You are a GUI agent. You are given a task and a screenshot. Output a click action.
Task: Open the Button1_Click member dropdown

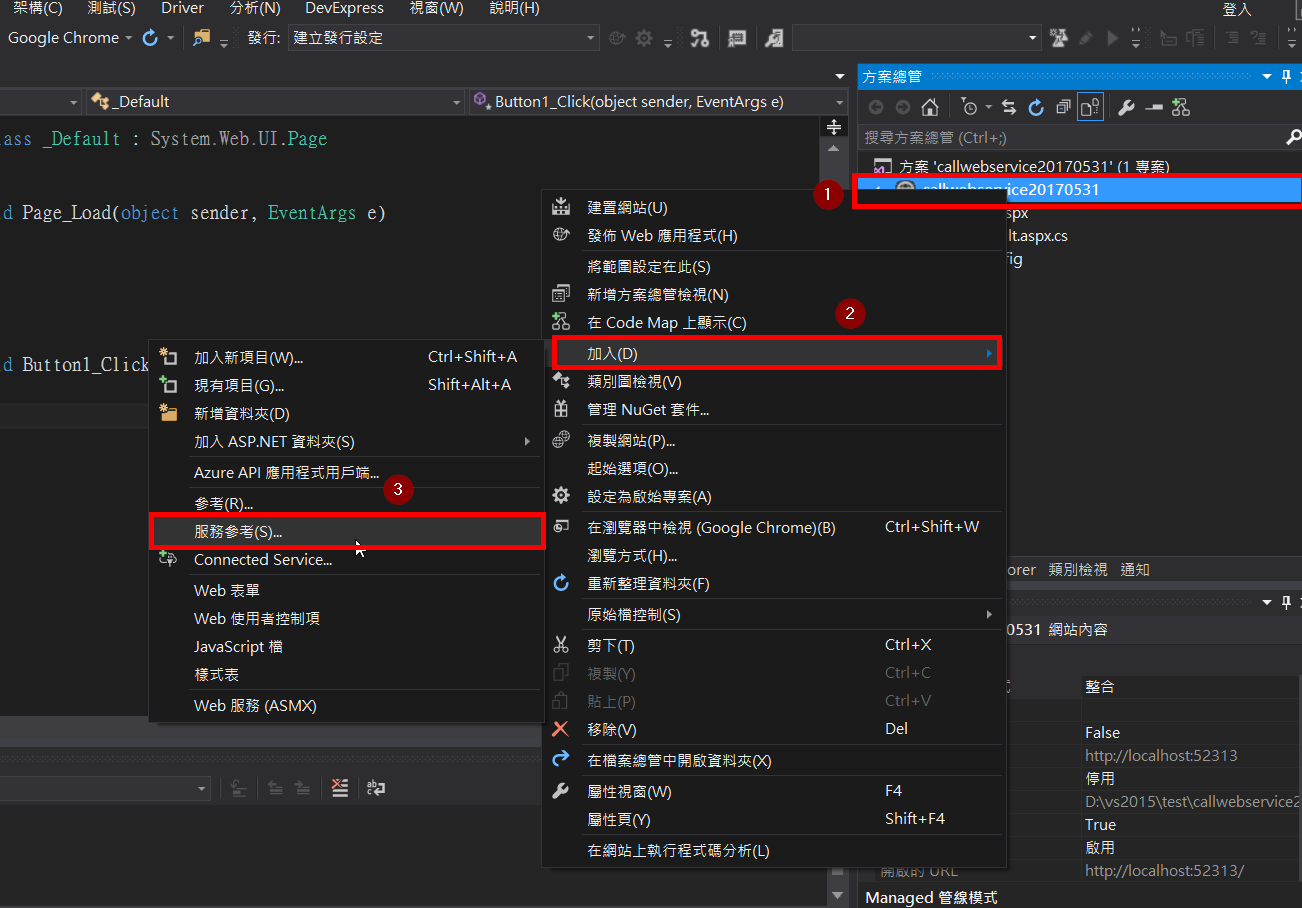point(658,101)
